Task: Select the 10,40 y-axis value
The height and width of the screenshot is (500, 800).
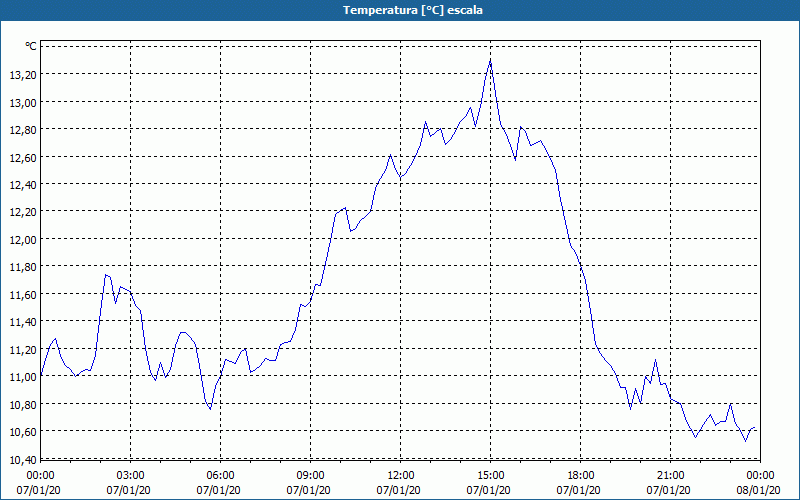Action: tap(23, 460)
